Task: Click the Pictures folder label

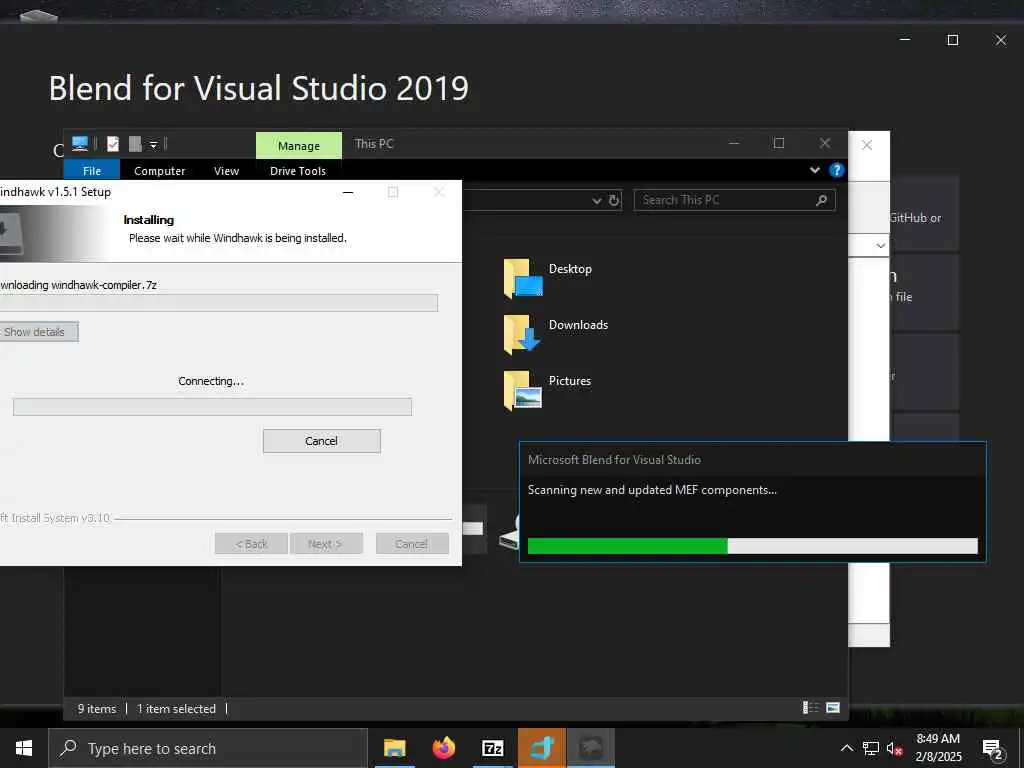Action: tap(569, 381)
